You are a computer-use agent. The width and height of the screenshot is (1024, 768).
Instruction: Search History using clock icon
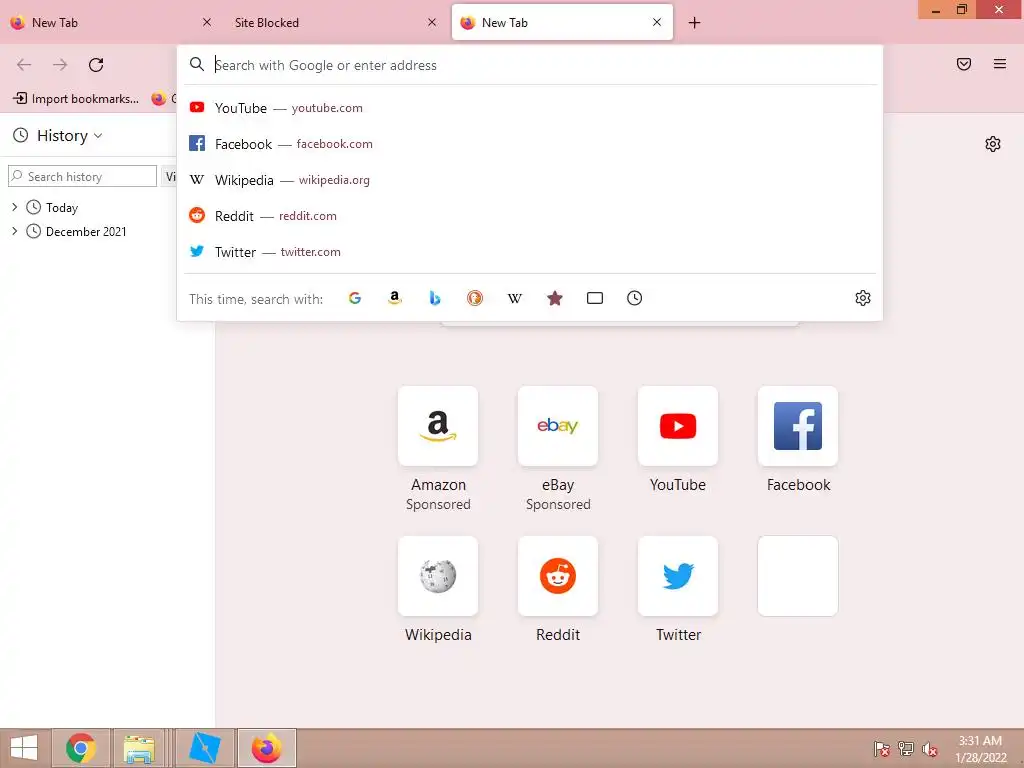(x=634, y=298)
